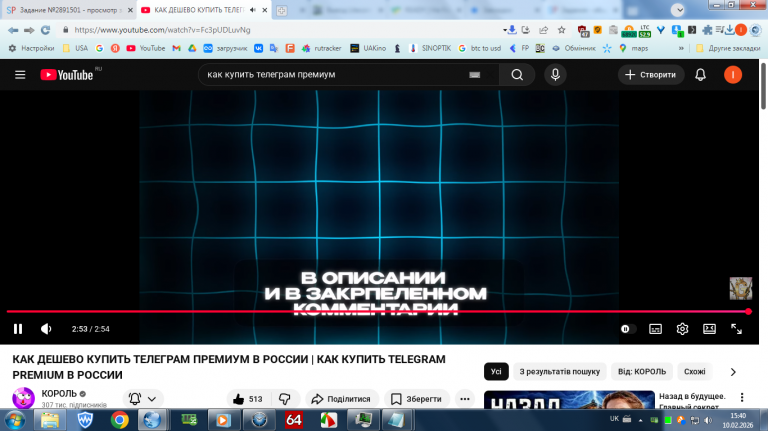Enter fullscreen mode
The width and height of the screenshot is (768, 431).
(736, 329)
